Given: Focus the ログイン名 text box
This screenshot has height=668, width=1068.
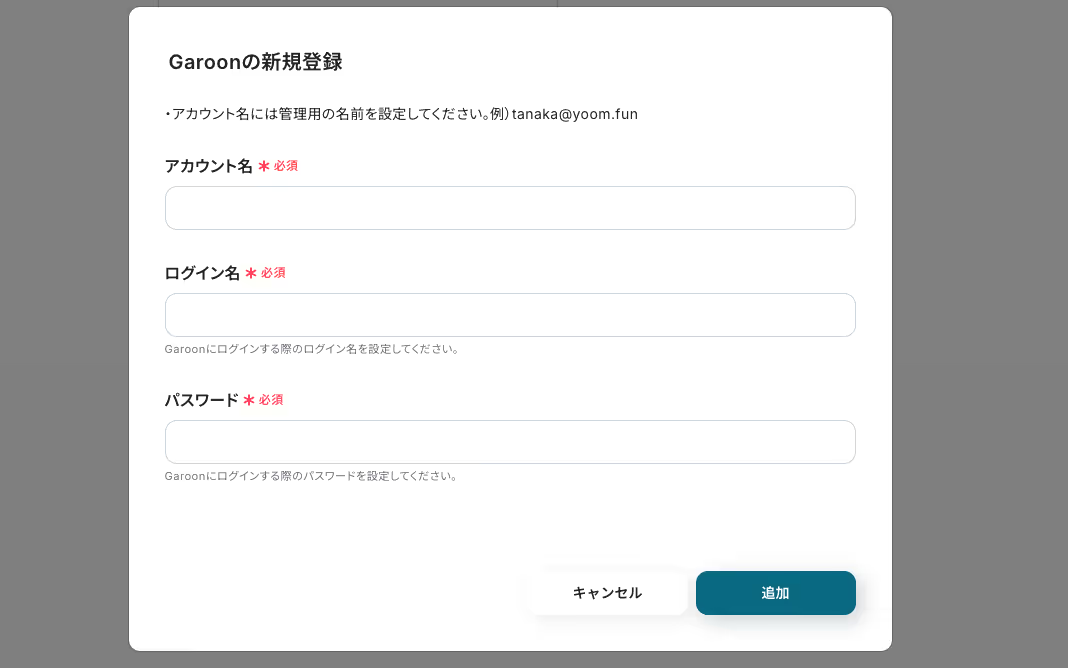Looking at the screenshot, I should (x=509, y=315).
